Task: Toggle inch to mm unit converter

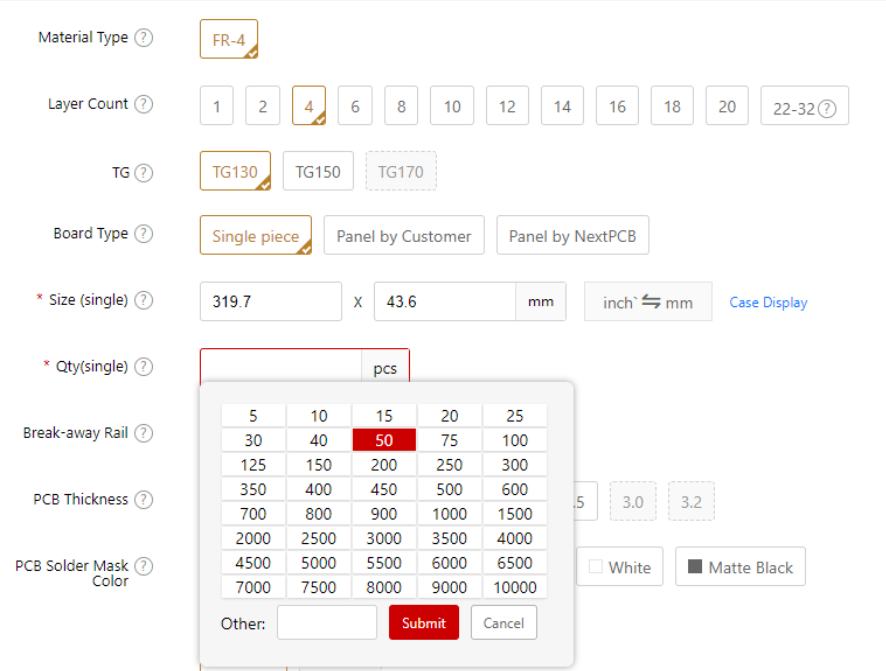Action: point(648,302)
